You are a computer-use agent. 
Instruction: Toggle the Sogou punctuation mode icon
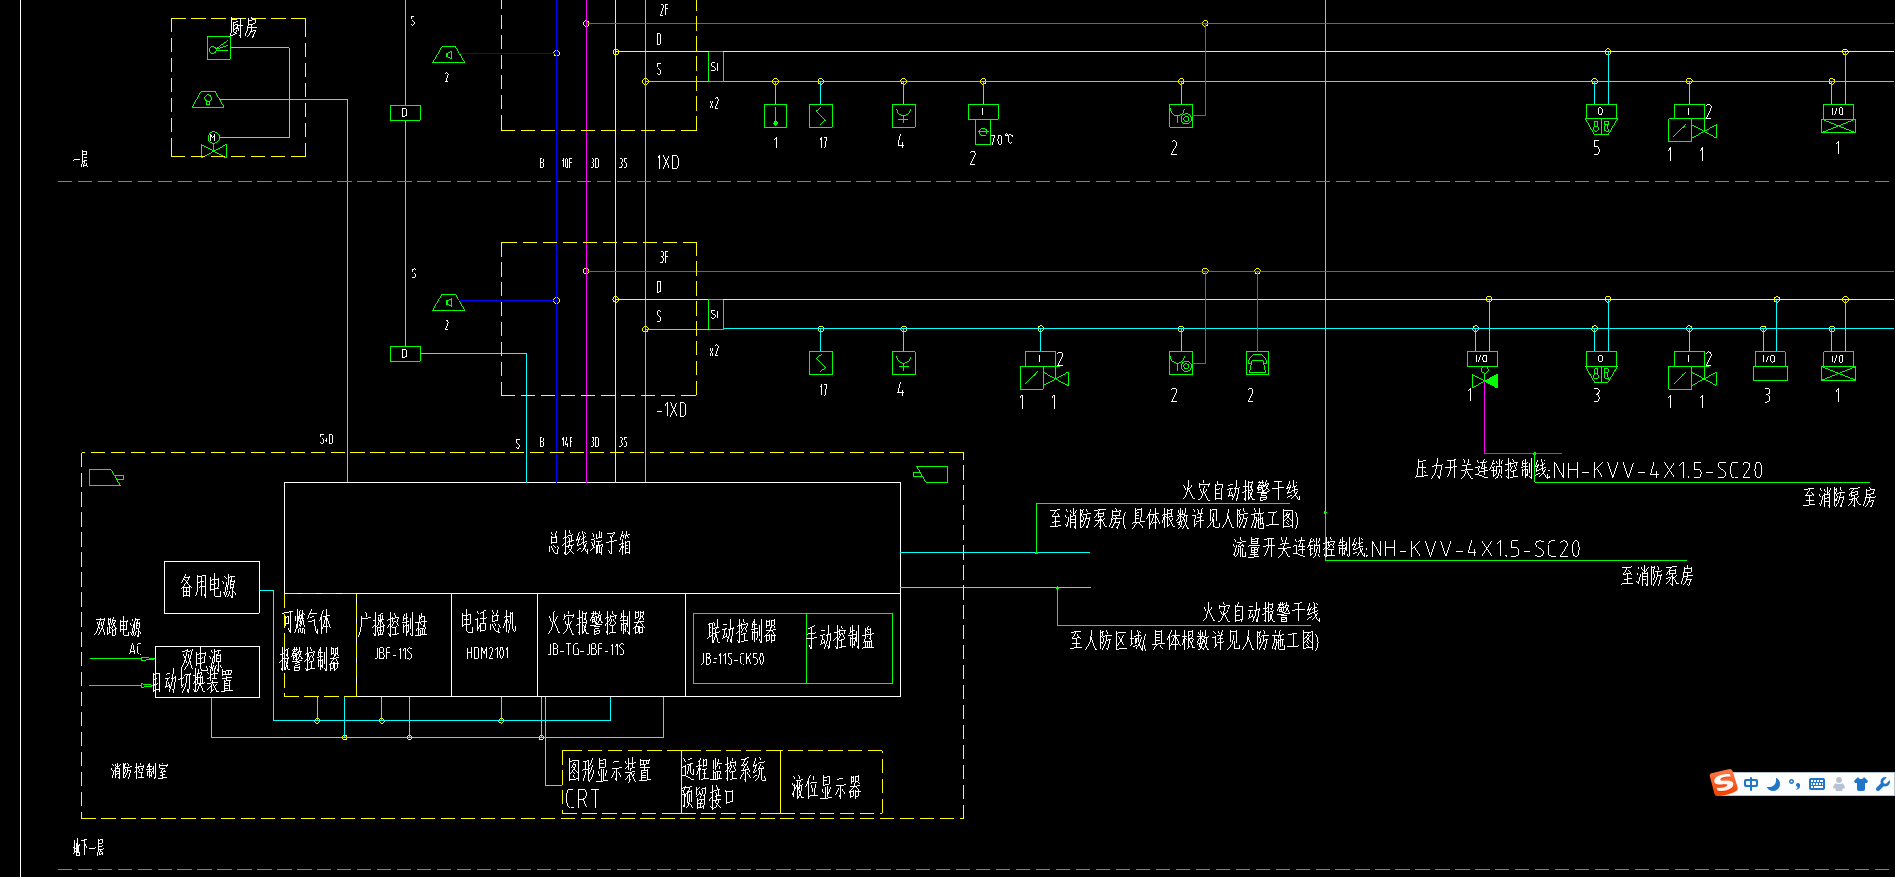coord(1795,784)
